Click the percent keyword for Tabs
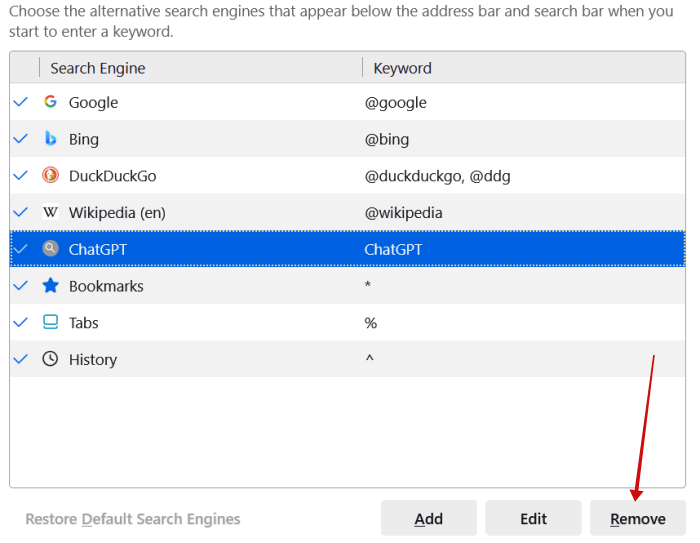 [371, 322]
